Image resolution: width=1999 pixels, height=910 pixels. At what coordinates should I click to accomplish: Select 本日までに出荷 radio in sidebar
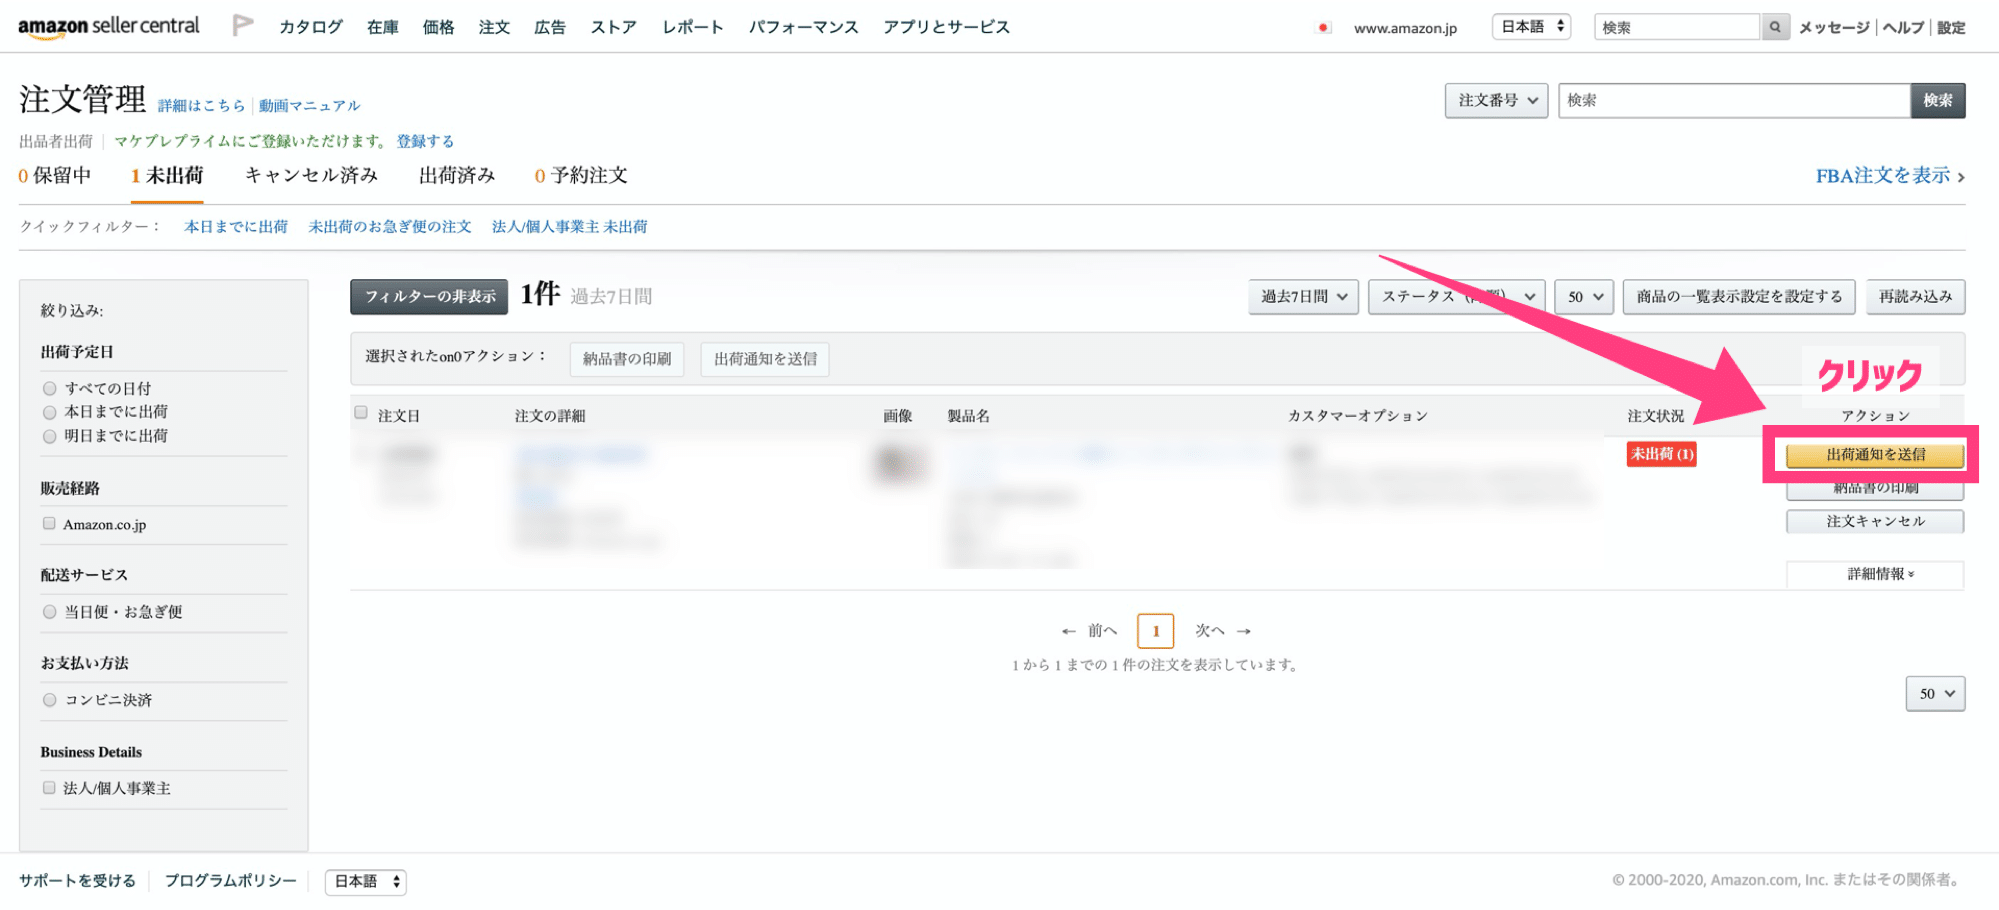pos(49,412)
